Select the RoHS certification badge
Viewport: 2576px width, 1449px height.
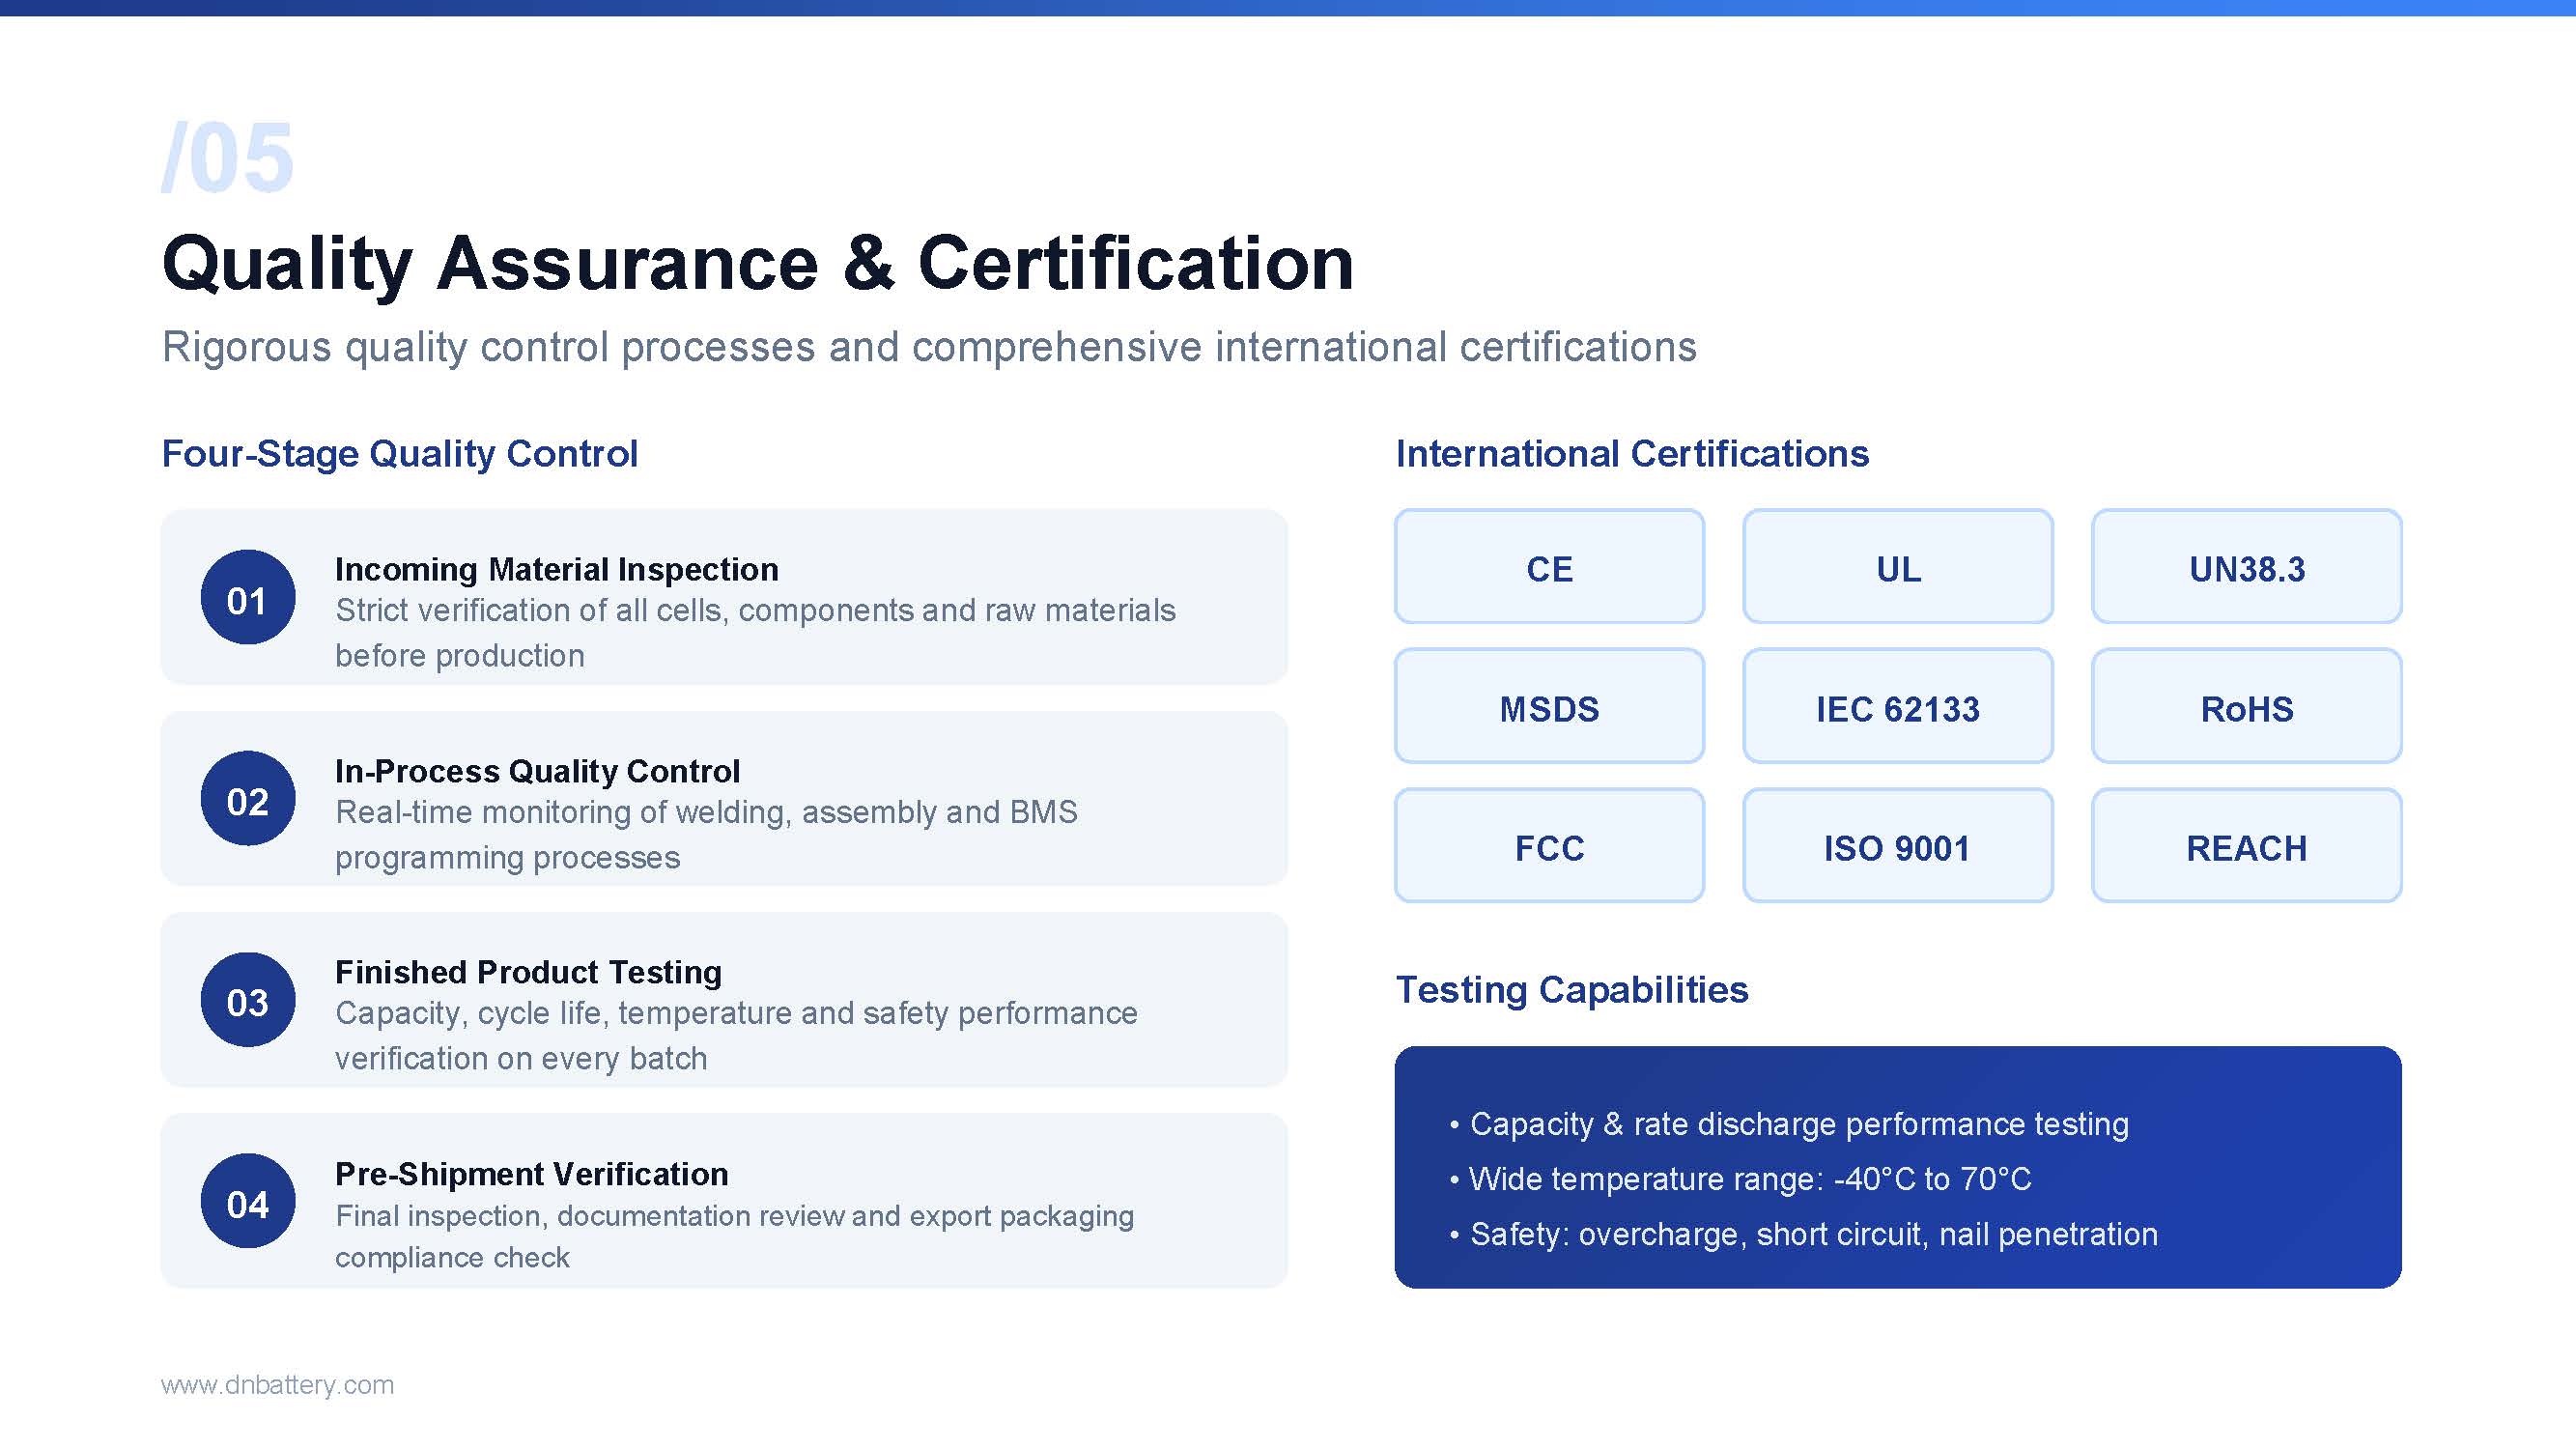coord(2246,706)
